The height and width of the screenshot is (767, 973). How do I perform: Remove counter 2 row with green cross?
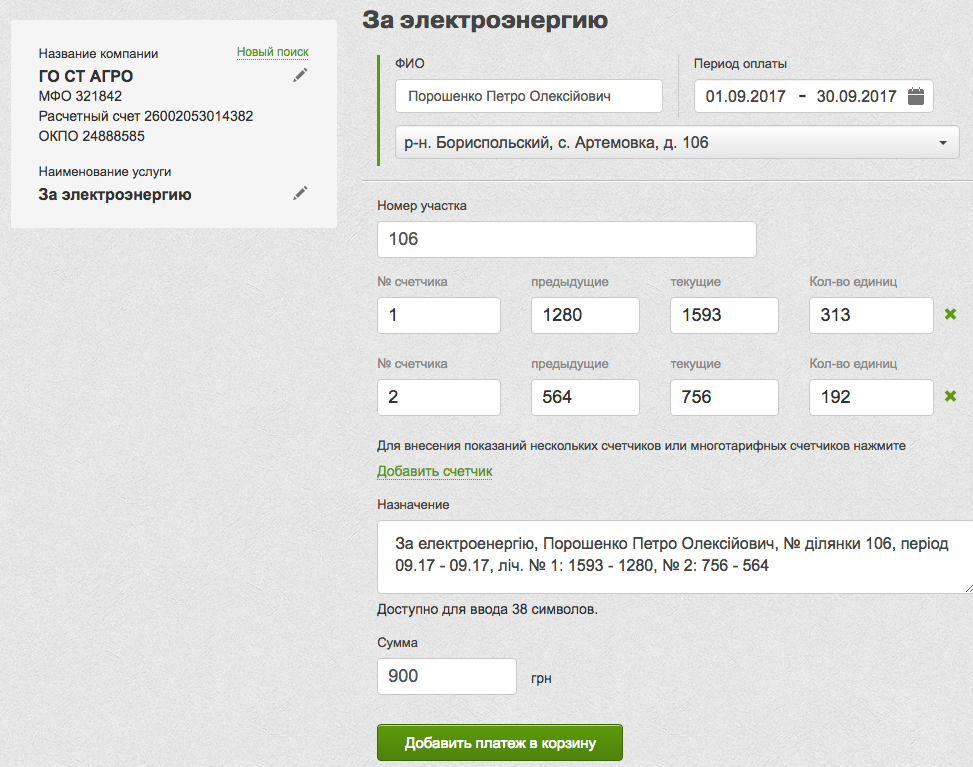coord(951,397)
